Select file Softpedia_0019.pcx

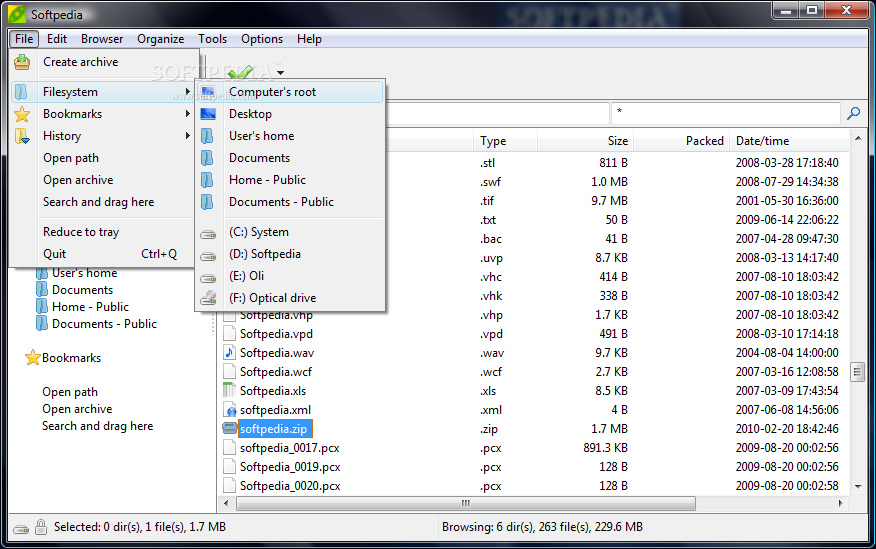pyautogui.click(x=290, y=467)
